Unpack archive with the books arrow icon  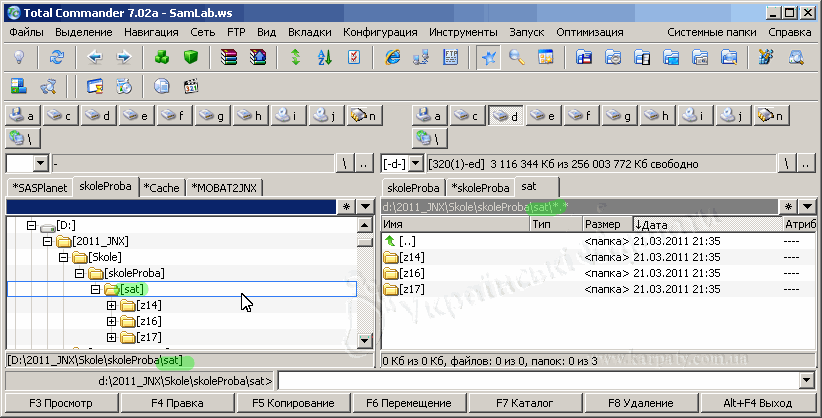(258, 57)
